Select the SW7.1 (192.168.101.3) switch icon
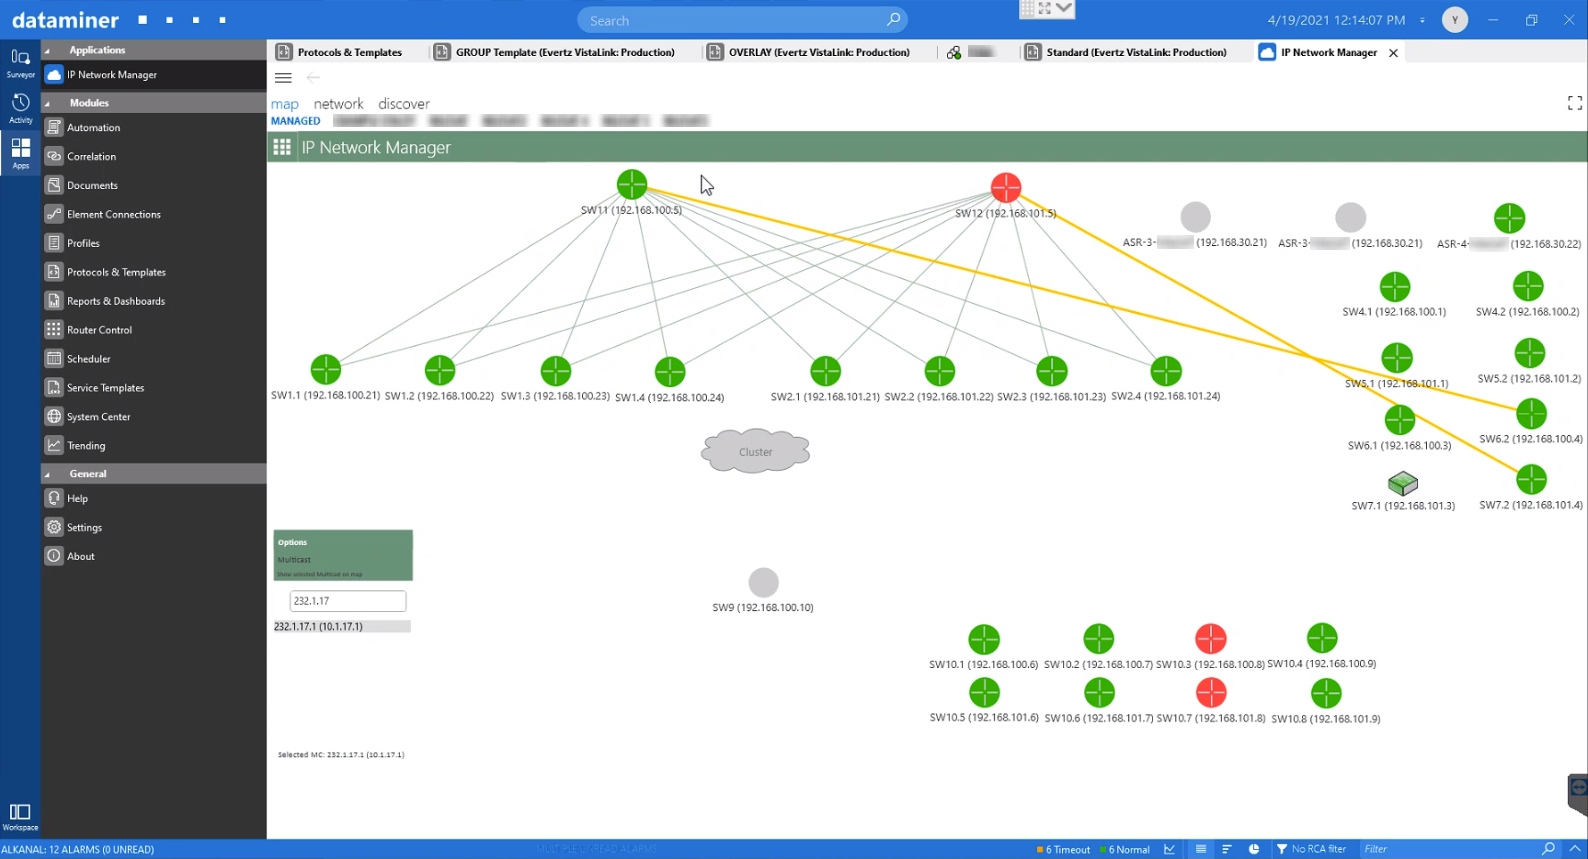Screen dimensions: 1588x859 click(1403, 484)
